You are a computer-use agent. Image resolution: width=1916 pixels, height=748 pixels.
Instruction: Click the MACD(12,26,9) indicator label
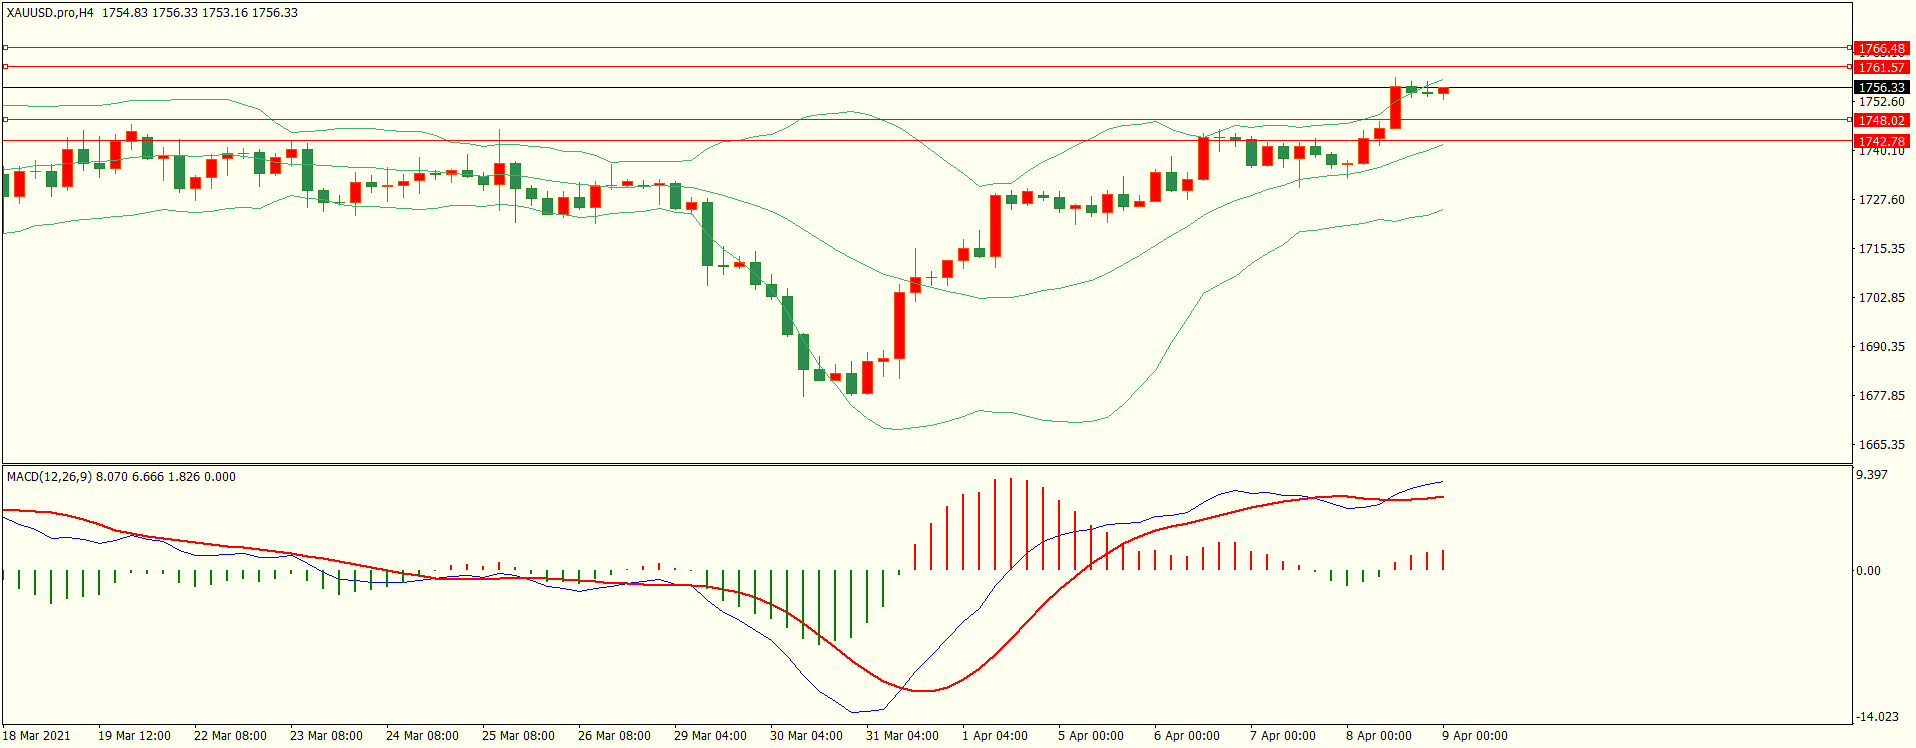[x=49, y=477]
